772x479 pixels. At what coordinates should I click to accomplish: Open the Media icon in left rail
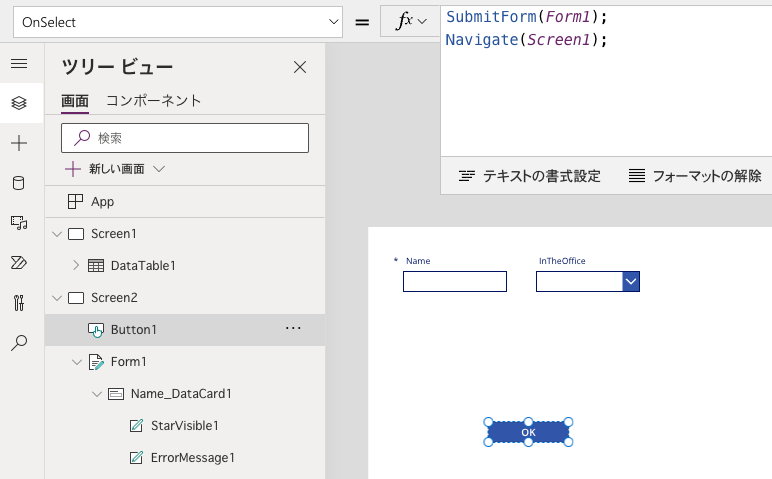(x=19, y=223)
